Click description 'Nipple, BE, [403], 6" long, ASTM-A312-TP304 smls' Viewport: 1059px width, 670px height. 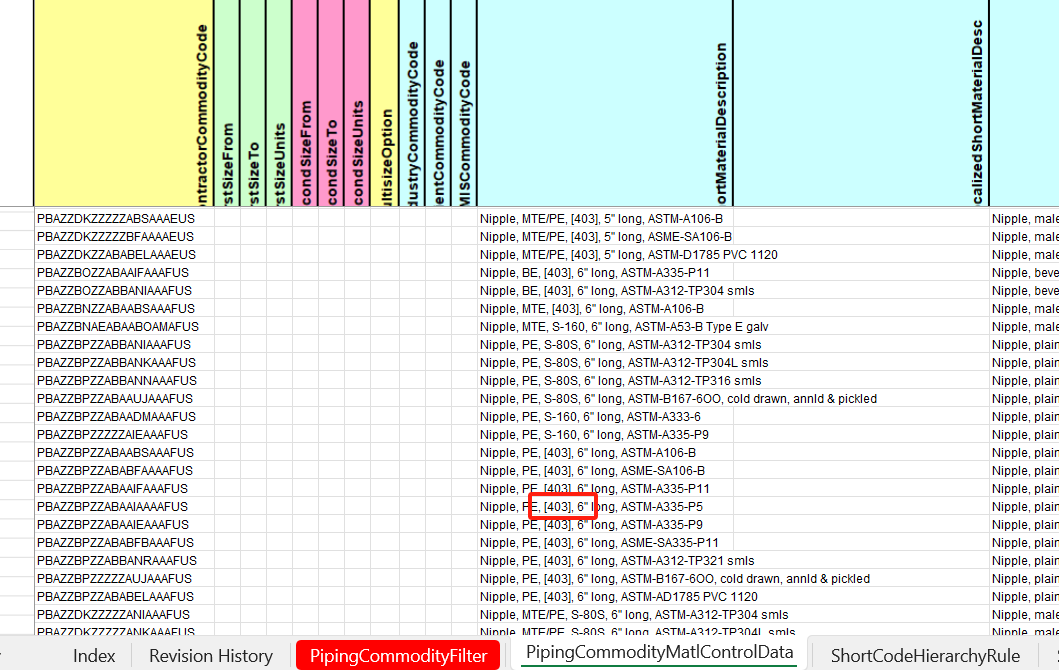[617, 290]
